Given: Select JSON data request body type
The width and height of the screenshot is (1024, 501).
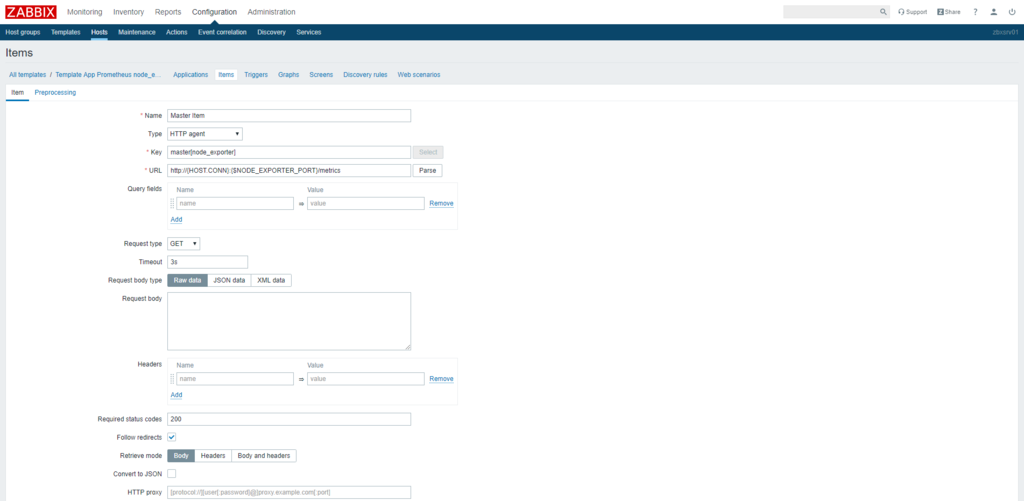Looking at the screenshot, I should click(x=229, y=280).
